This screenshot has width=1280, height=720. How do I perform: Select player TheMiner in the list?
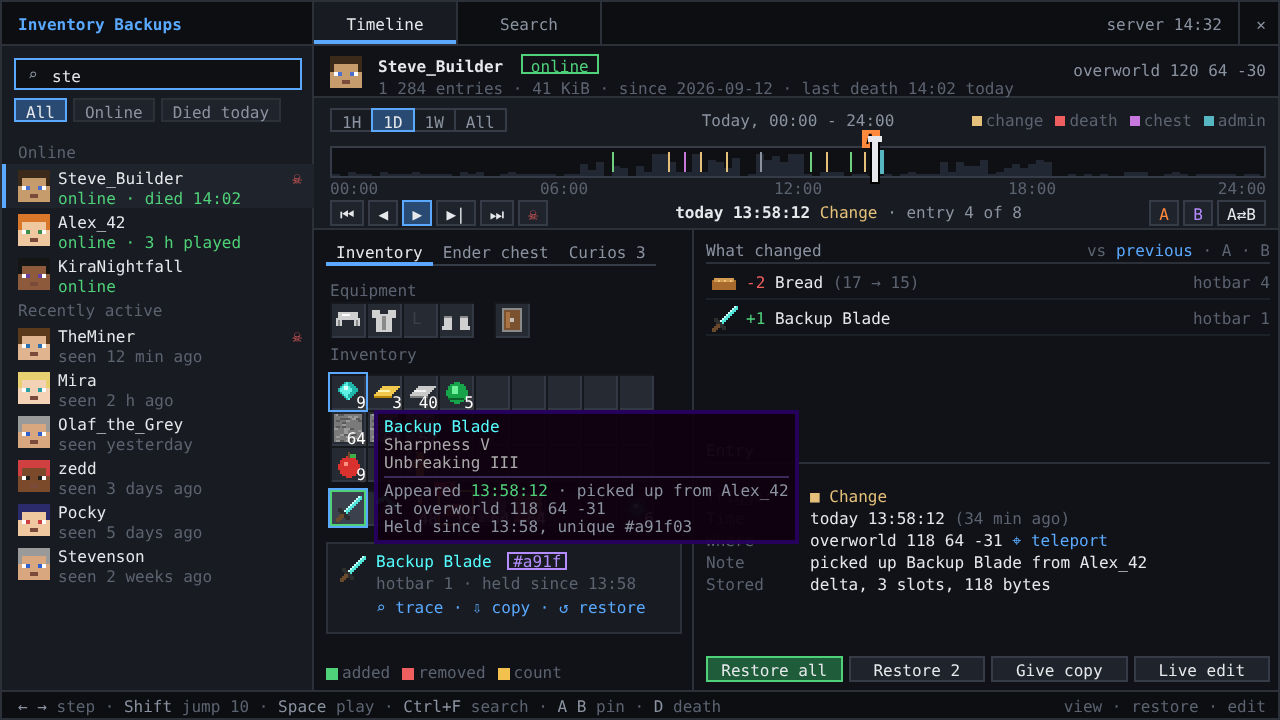157,345
